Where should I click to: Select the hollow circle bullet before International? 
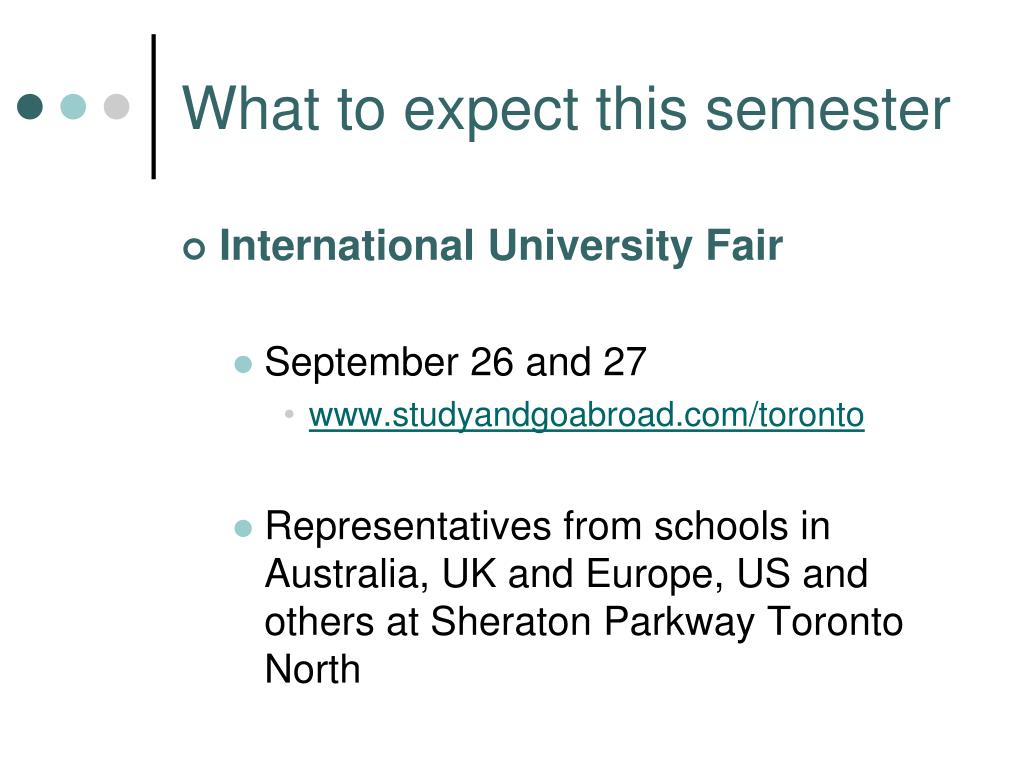(194, 248)
